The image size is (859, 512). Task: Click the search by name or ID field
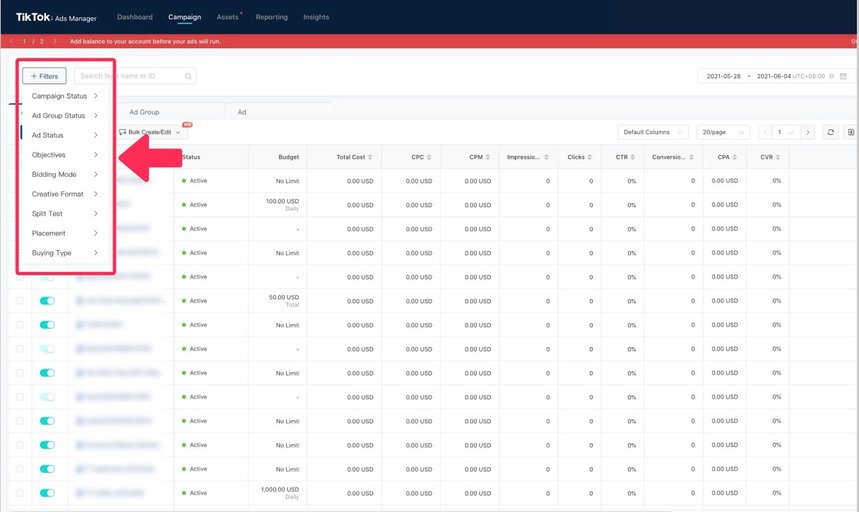(x=128, y=76)
